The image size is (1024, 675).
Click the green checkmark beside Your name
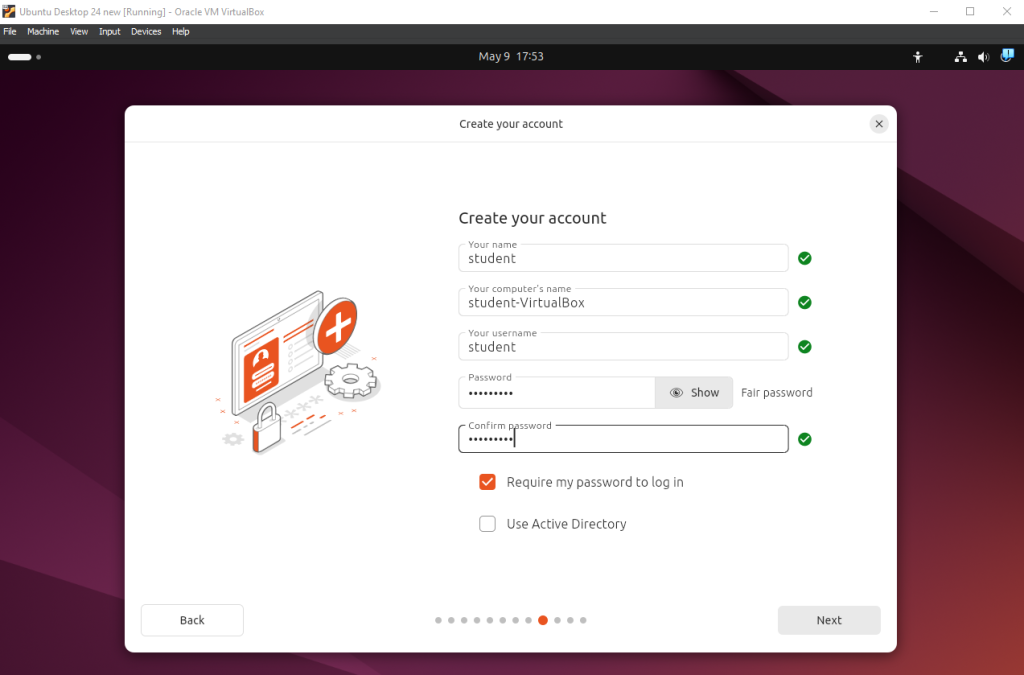click(805, 259)
